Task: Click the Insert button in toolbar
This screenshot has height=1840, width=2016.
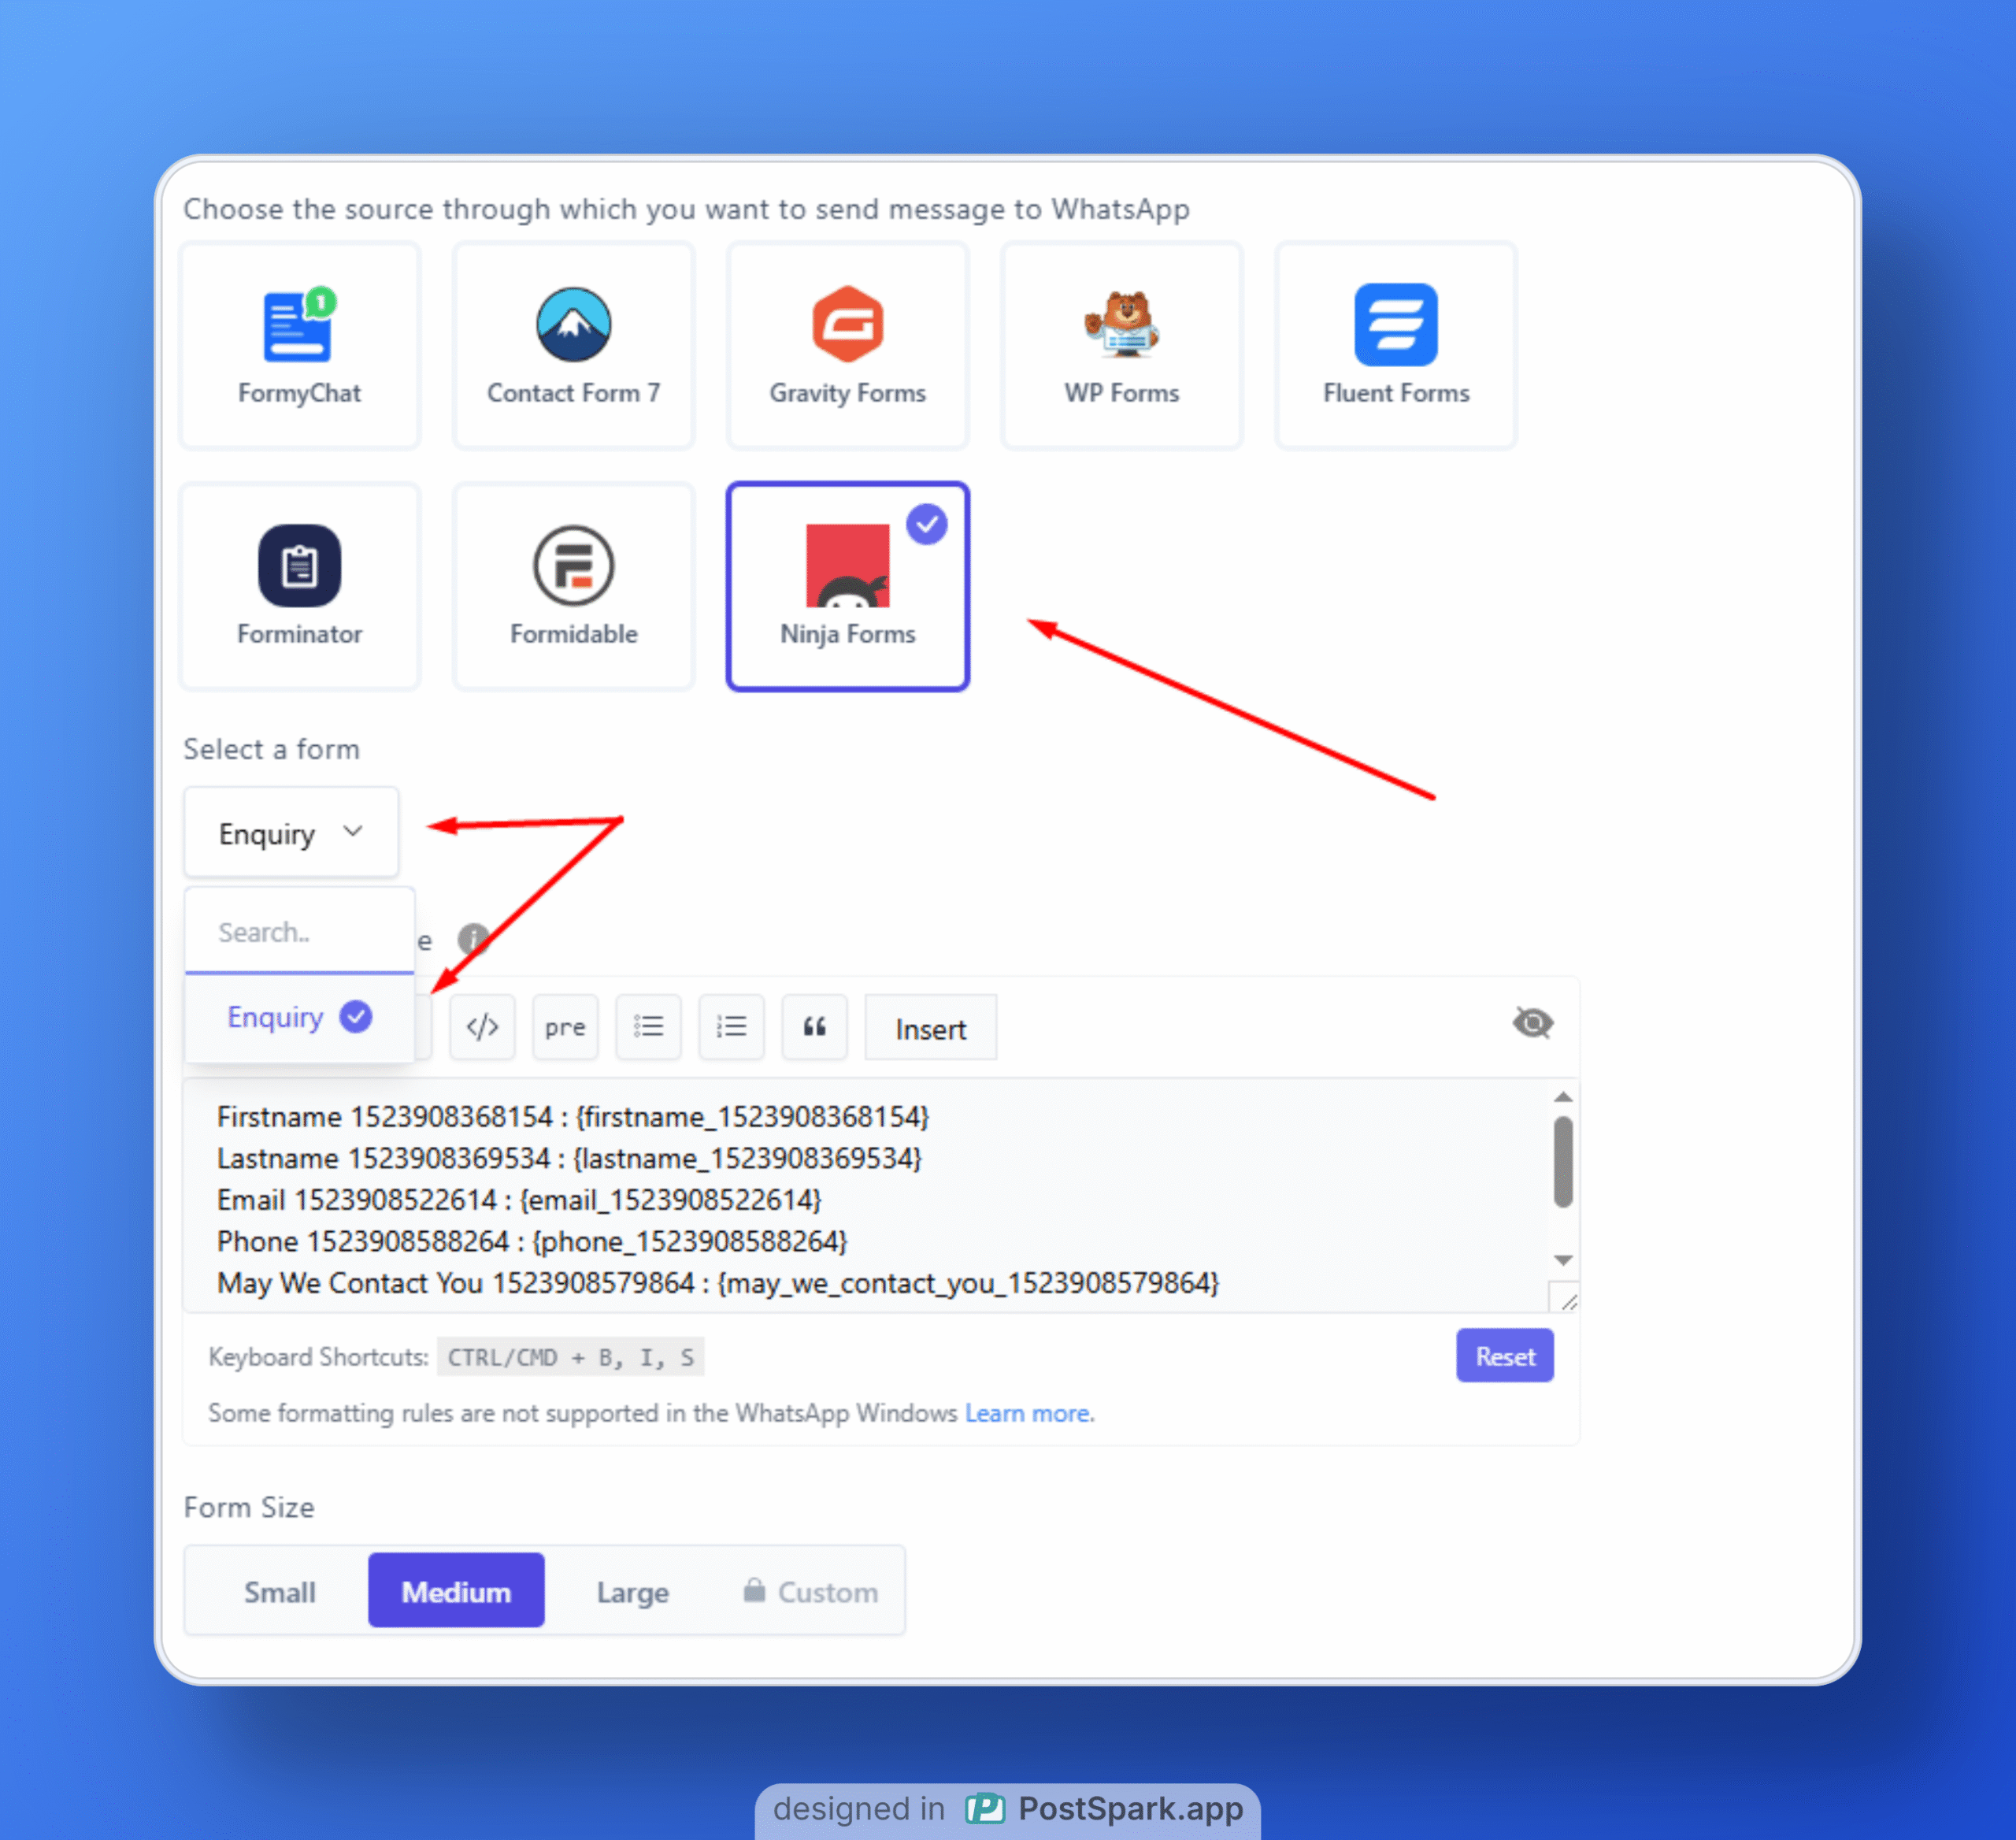Action: point(930,1027)
